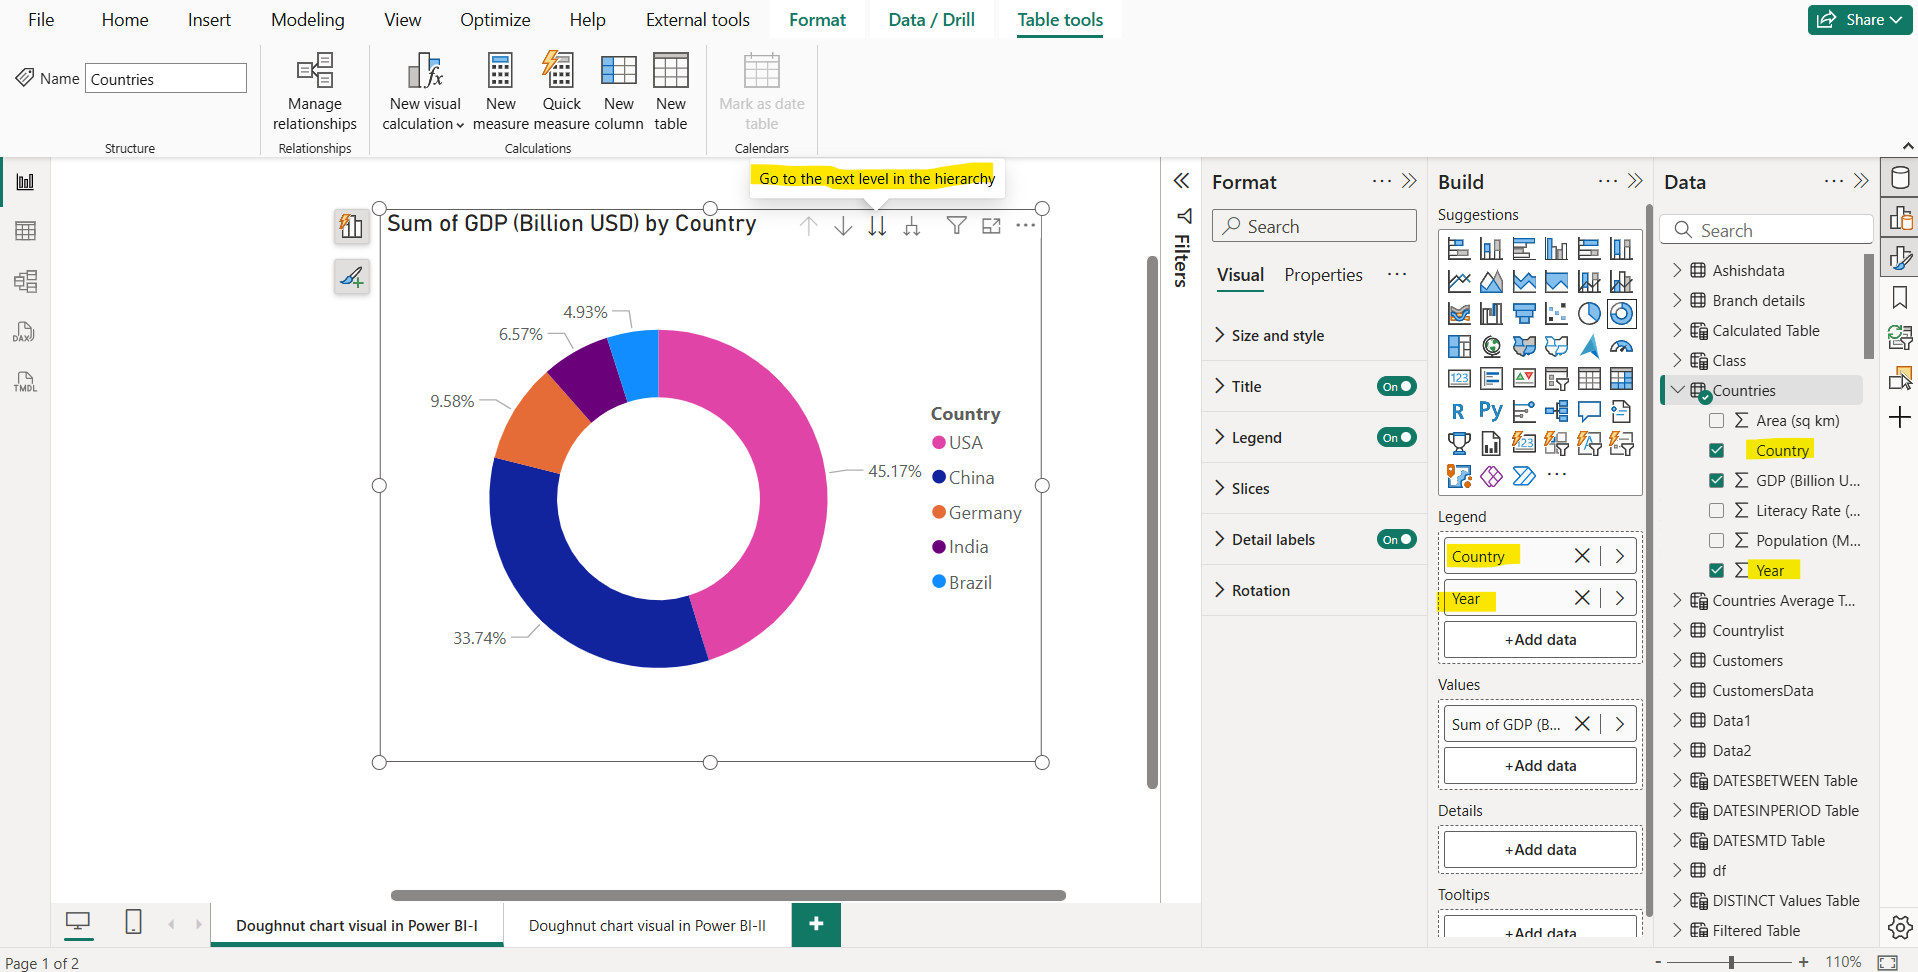Disable the Detail labels toggle
Viewport: 1918px width, 972px height.
coord(1396,539)
